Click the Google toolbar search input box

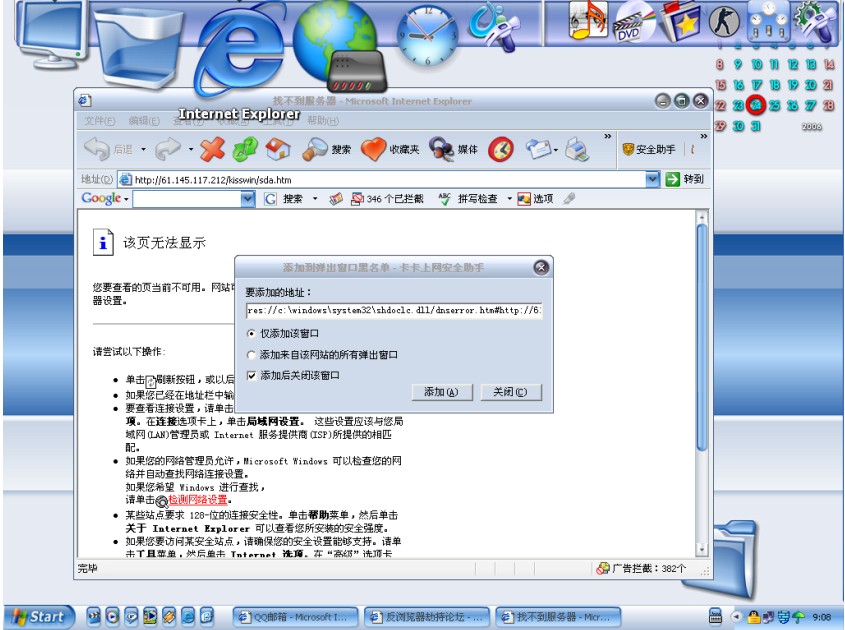(187, 199)
